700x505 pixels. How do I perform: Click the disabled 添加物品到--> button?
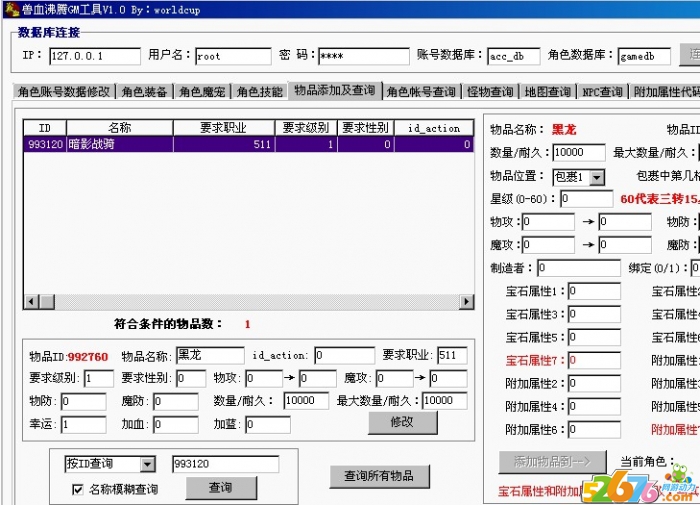[x=552, y=461]
